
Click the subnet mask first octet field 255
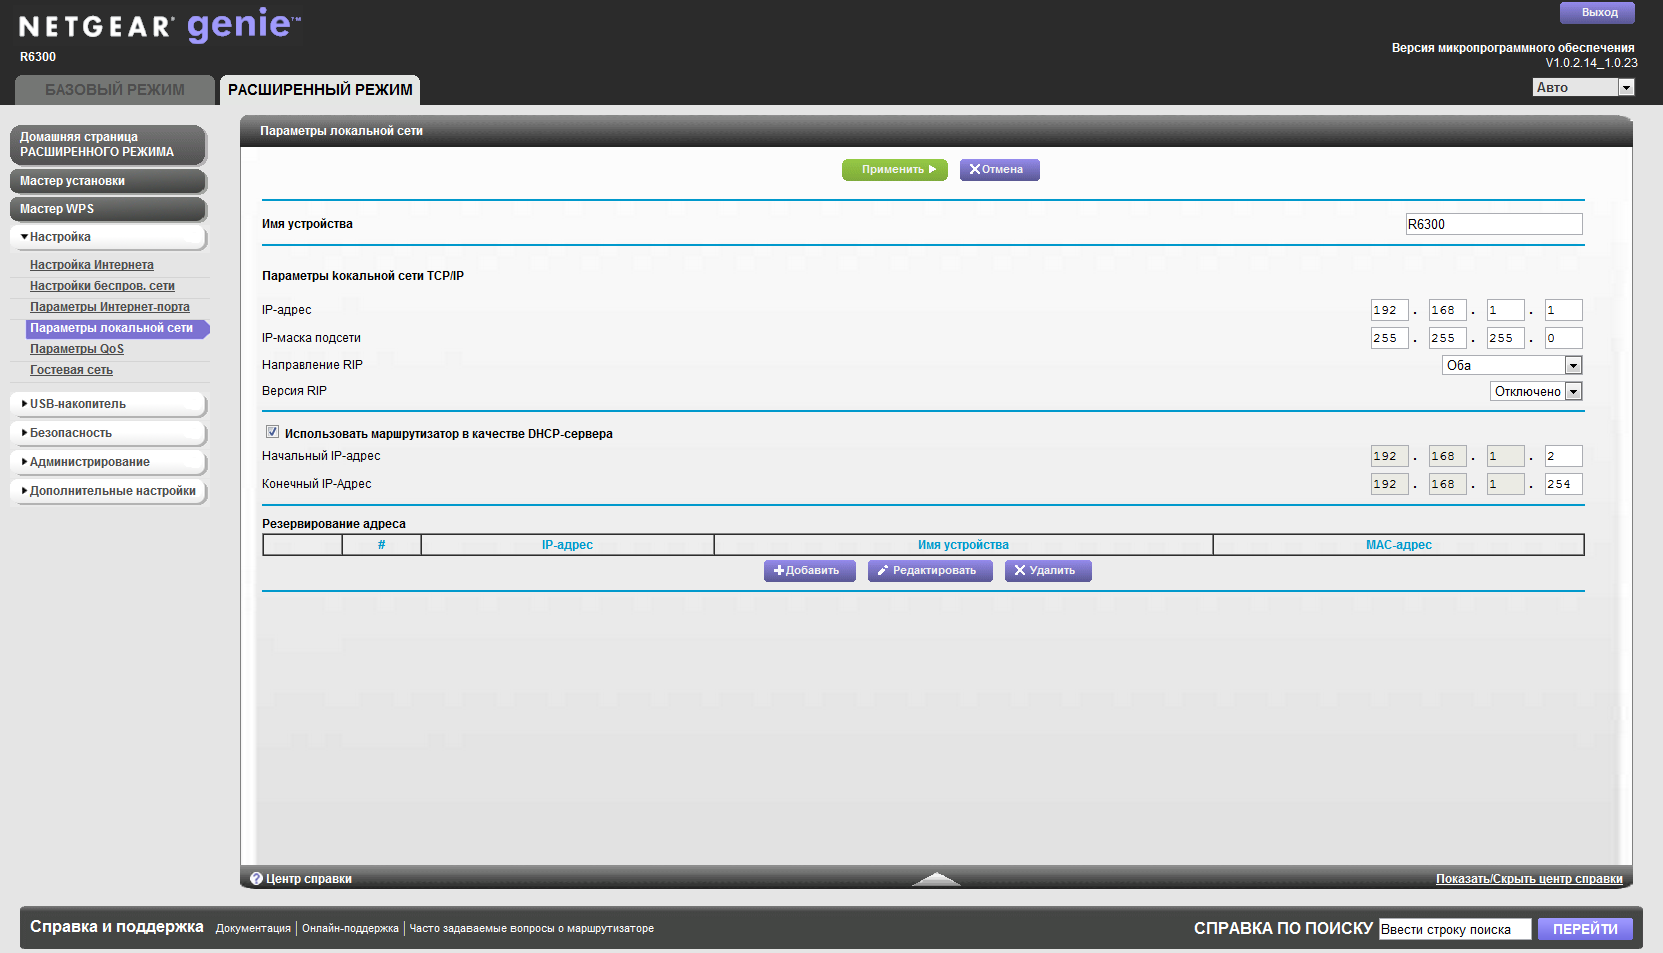point(1390,338)
